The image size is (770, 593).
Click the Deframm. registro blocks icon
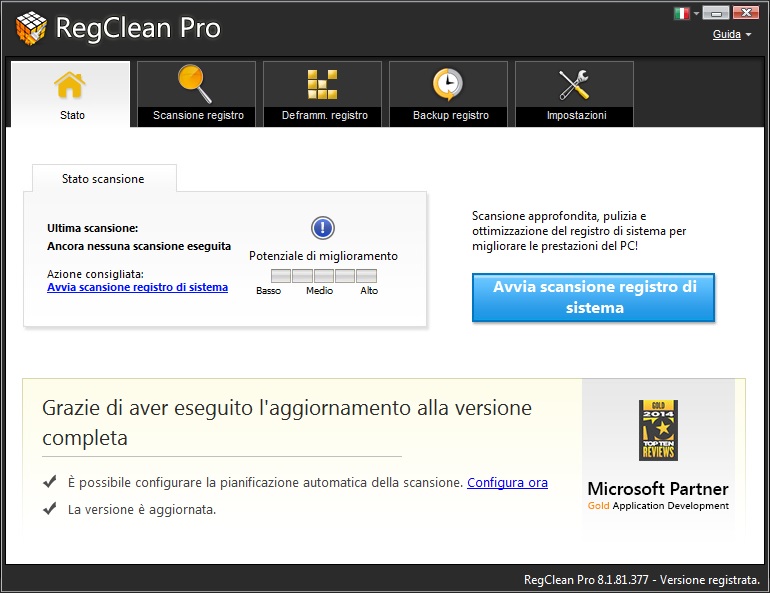click(322, 84)
